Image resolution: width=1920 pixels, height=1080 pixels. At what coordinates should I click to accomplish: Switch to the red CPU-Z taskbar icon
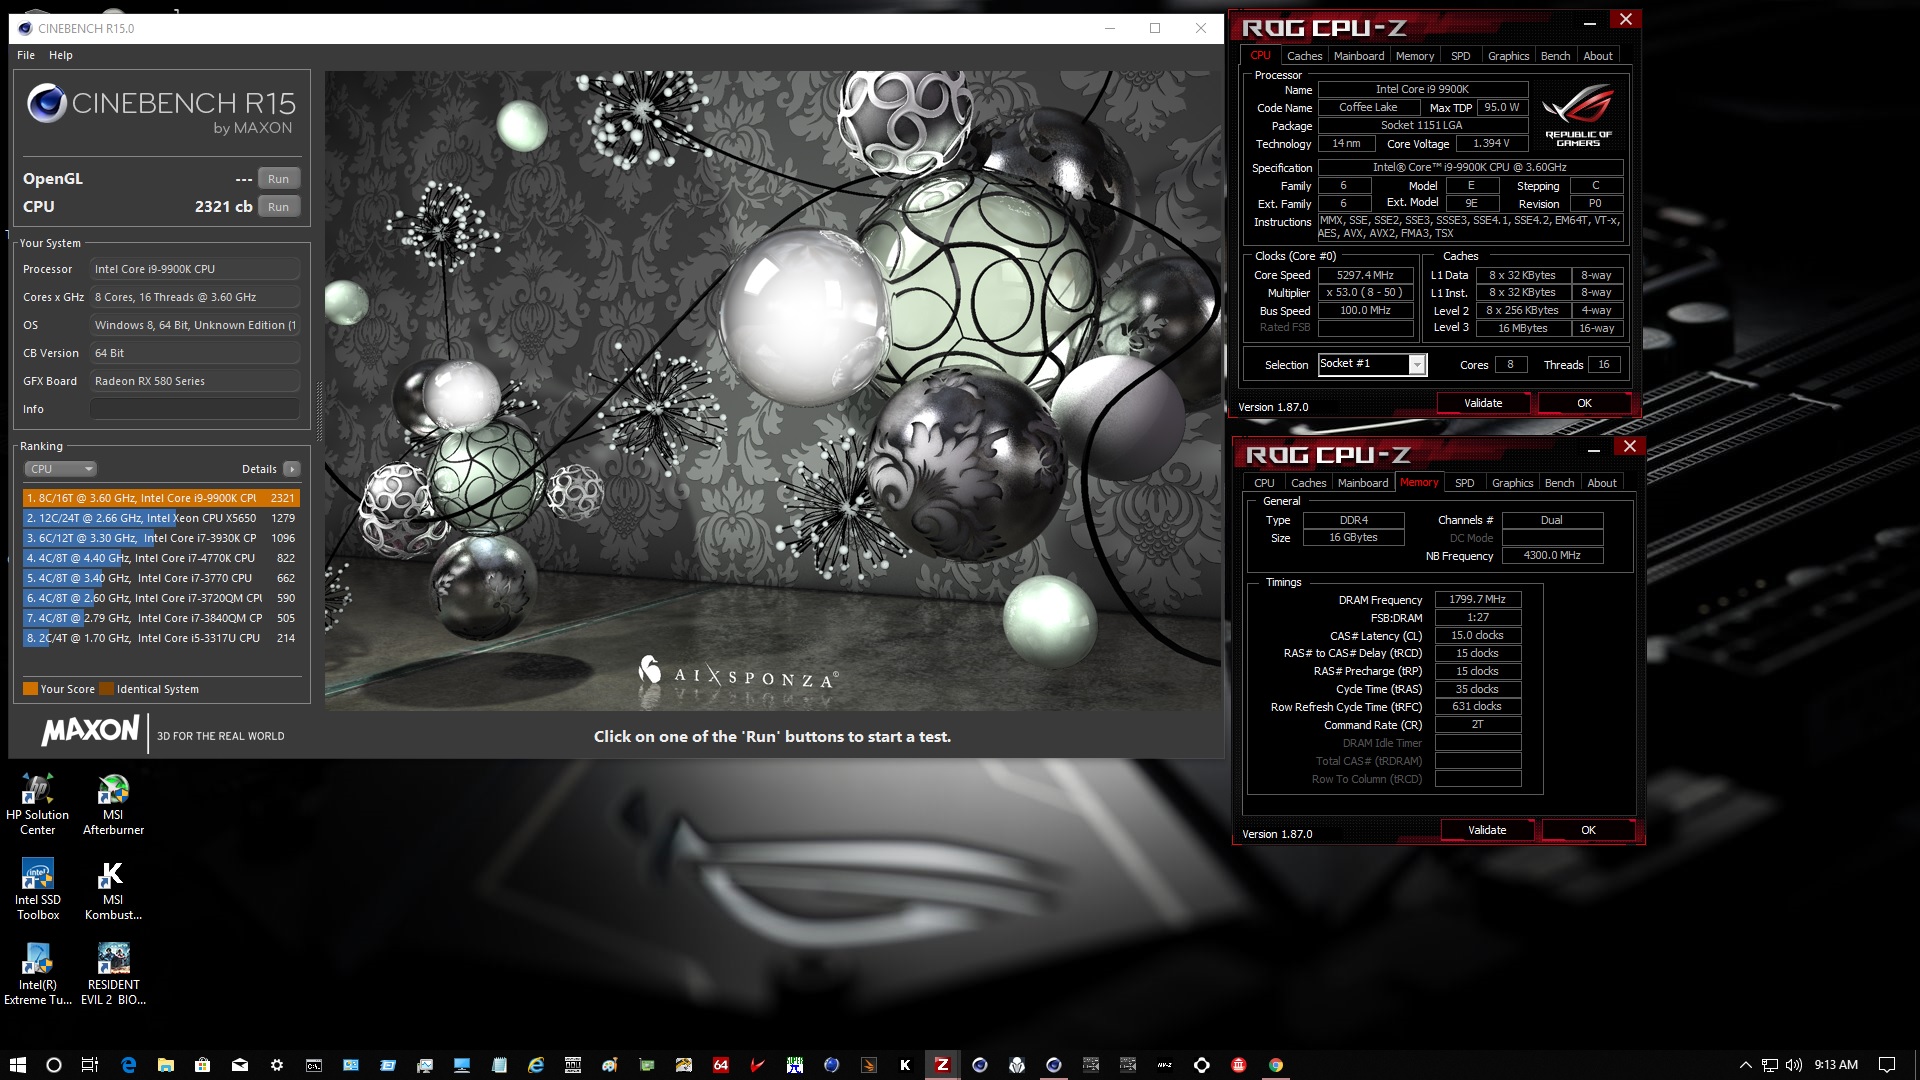click(x=942, y=1065)
